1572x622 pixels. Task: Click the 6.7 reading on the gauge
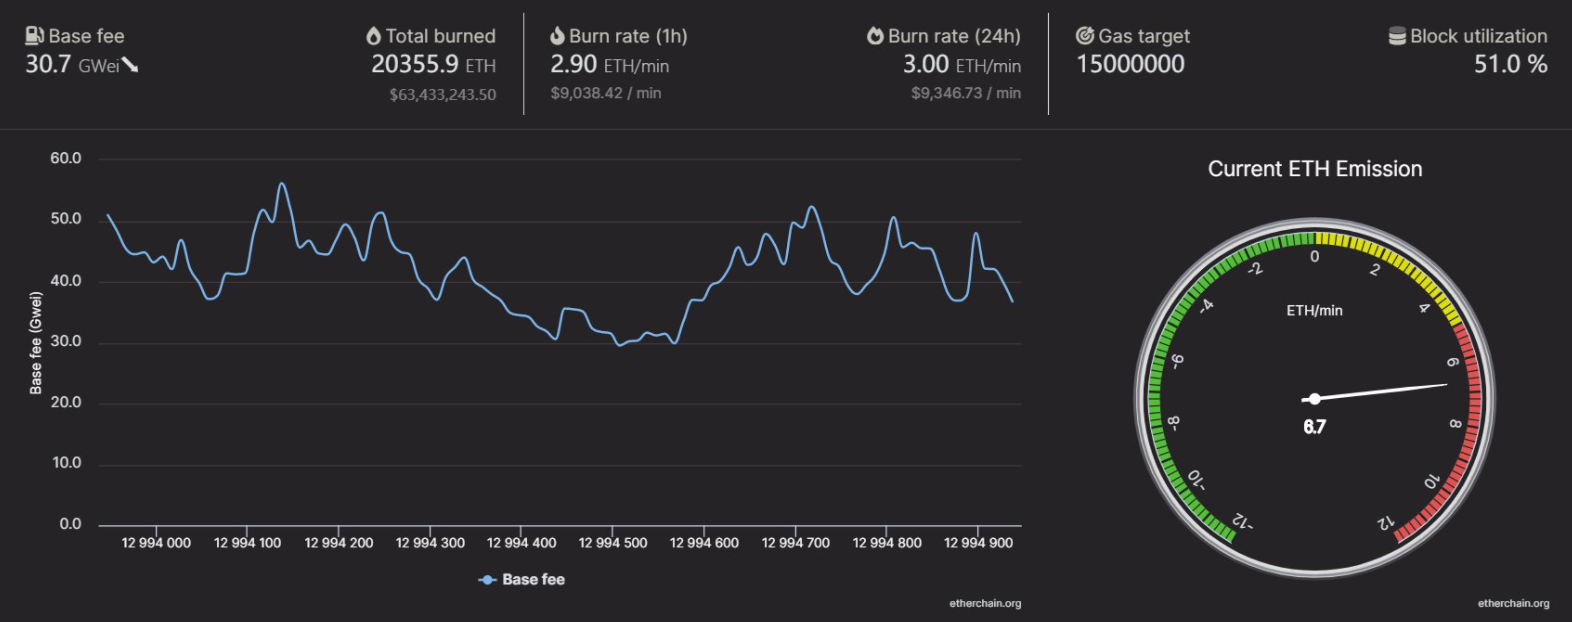pyautogui.click(x=1314, y=427)
